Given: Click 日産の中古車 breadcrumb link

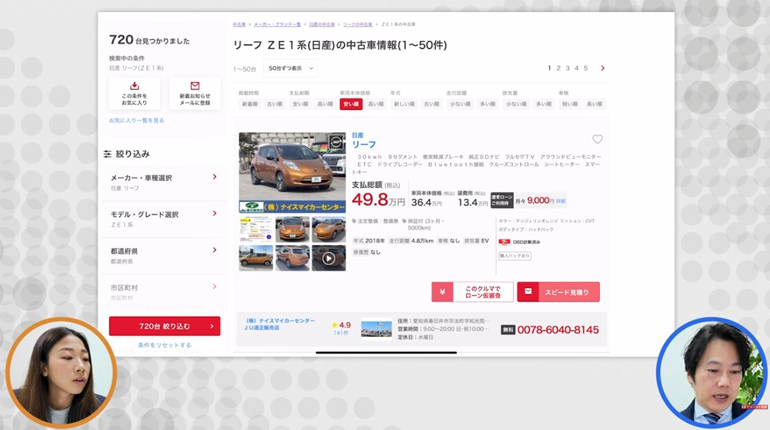Looking at the screenshot, I should click(x=321, y=24).
